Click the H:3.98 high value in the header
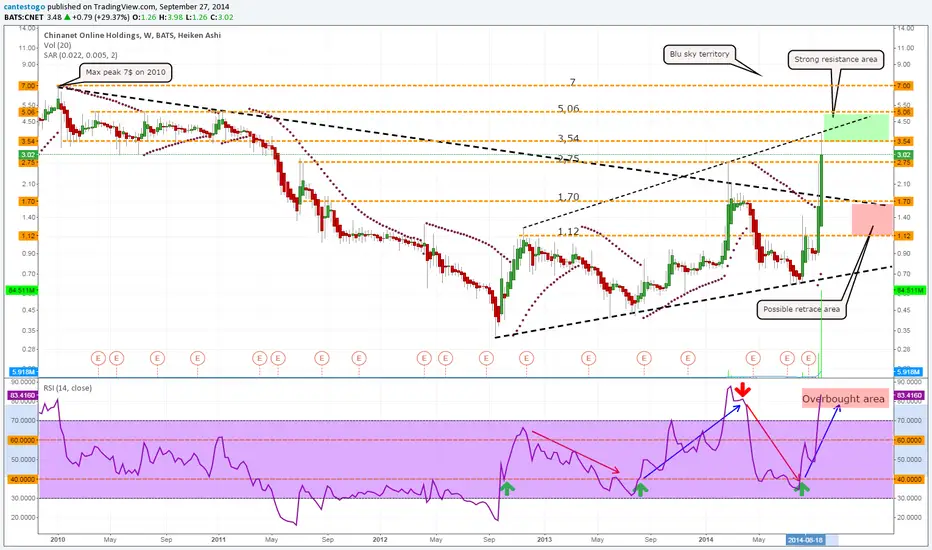This screenshot has height=550, width=932. coord(171,17)
